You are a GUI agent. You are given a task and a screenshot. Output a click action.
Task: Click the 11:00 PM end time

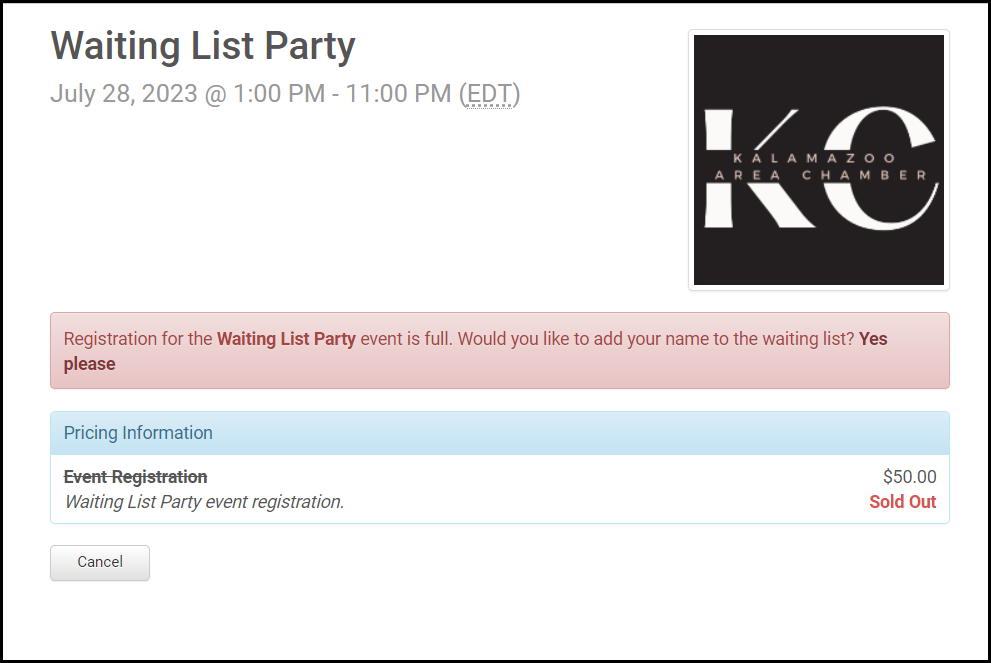(x=398, y=94)
